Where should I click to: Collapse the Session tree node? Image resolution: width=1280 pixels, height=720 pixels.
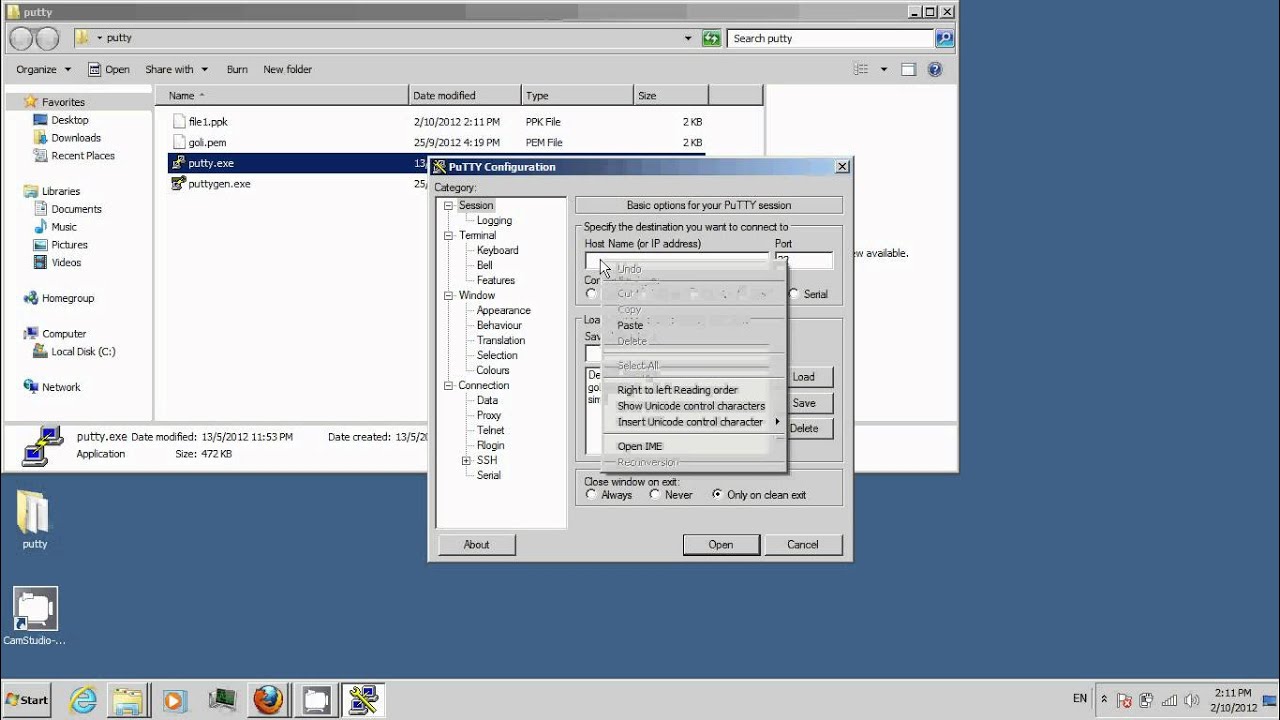coord(449,205)
